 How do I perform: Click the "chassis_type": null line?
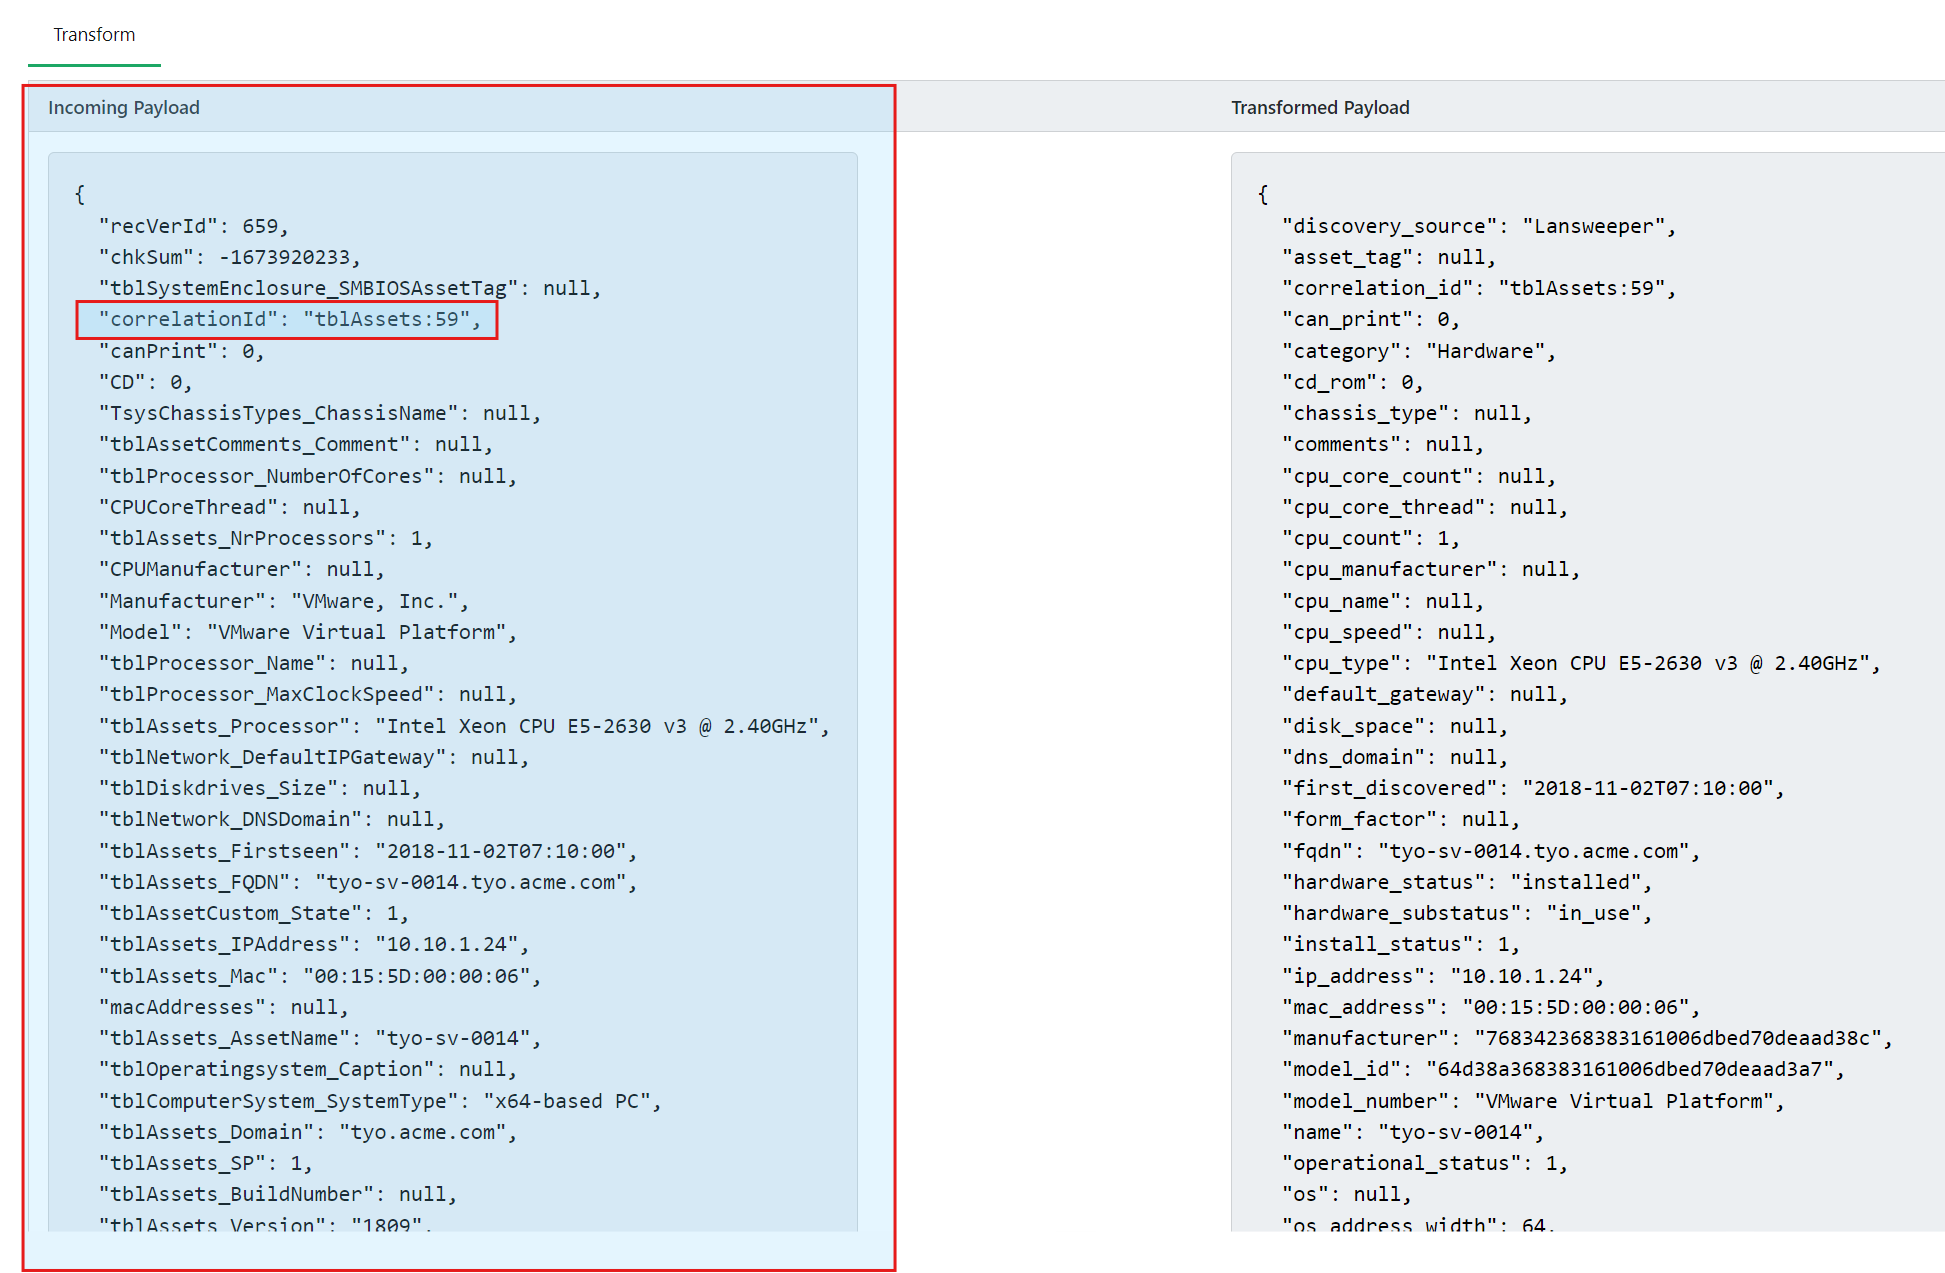1407,413
